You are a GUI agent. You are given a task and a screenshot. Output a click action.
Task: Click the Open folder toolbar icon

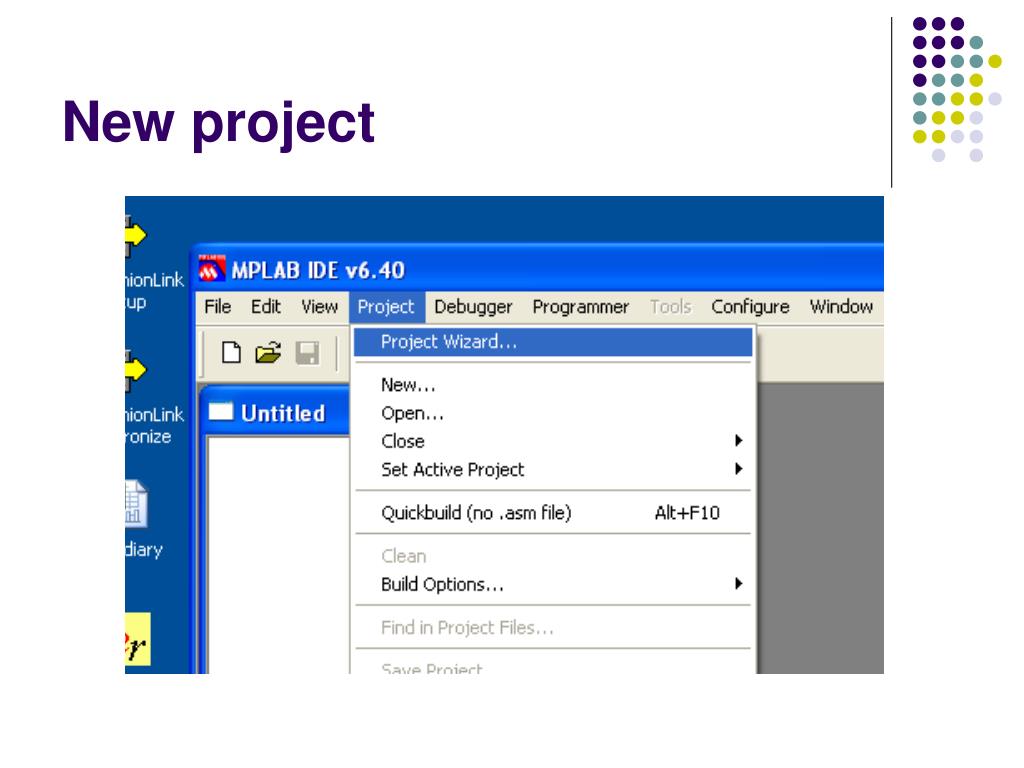coord(268,353)
